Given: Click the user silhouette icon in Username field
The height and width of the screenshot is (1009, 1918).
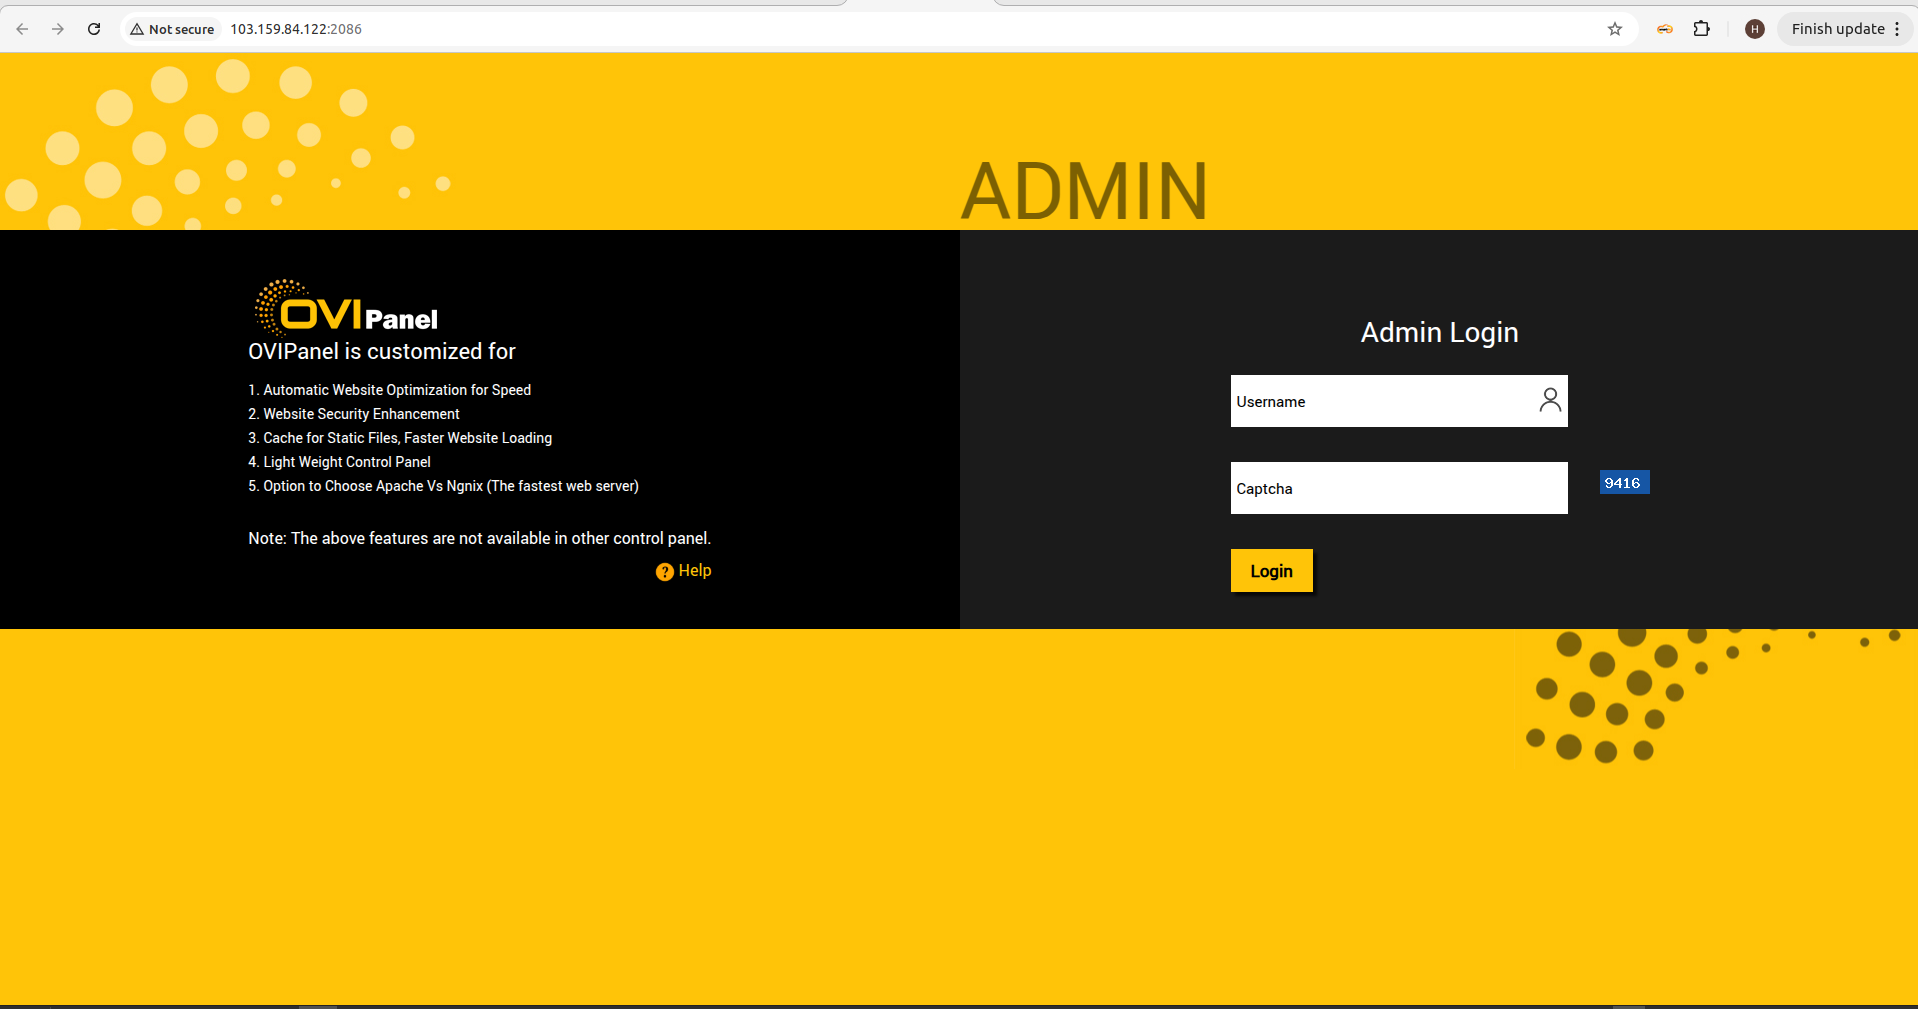Looking at the screenshot, I should pyautogui.click(x=1549, y=400).
